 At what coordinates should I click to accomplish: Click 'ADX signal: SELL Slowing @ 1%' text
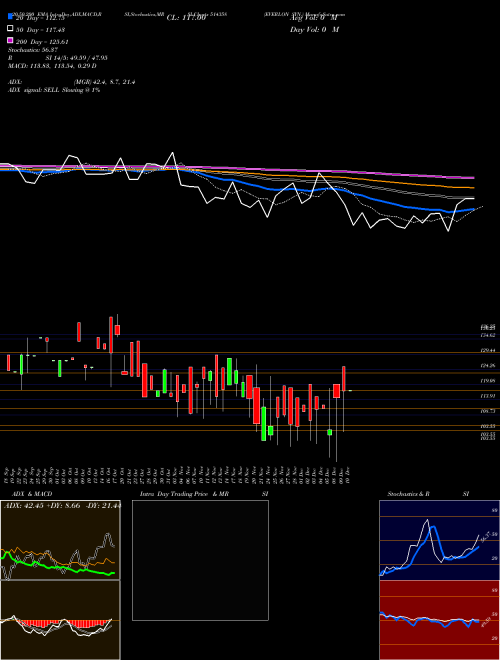(54, 90)
